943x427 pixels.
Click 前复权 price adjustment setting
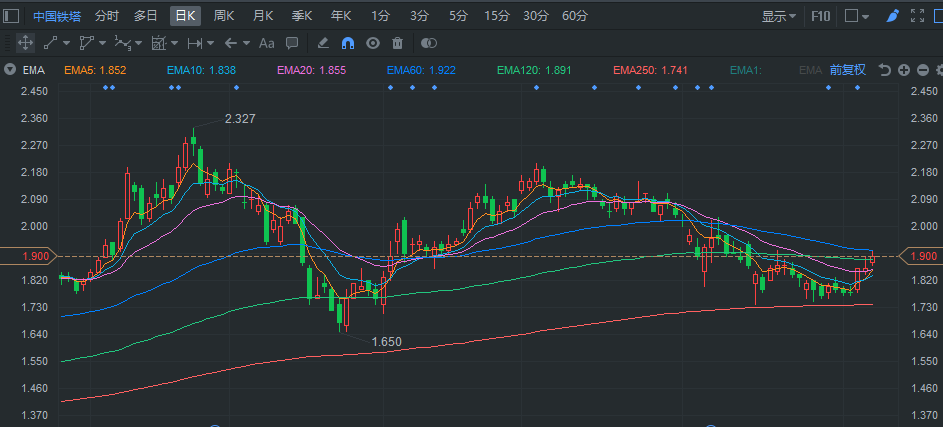848,70
